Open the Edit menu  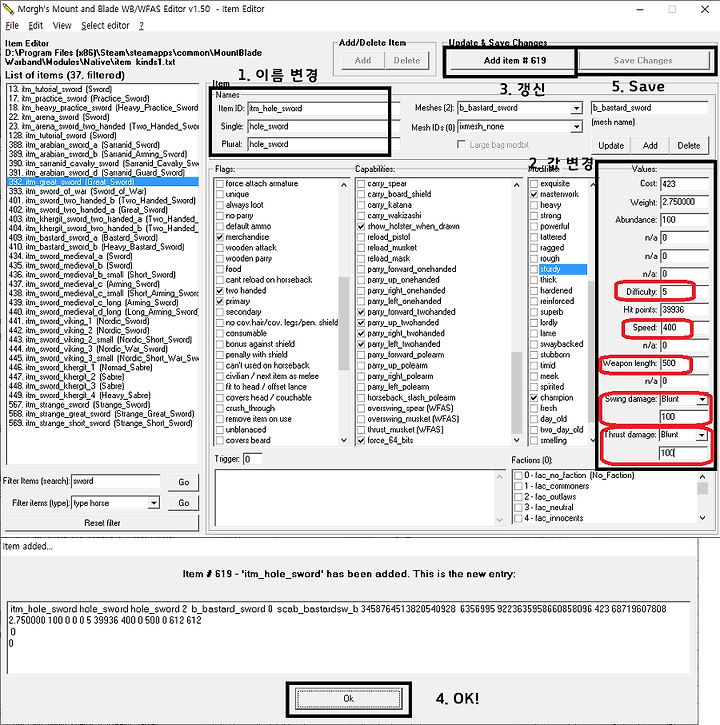pos(36,26)
